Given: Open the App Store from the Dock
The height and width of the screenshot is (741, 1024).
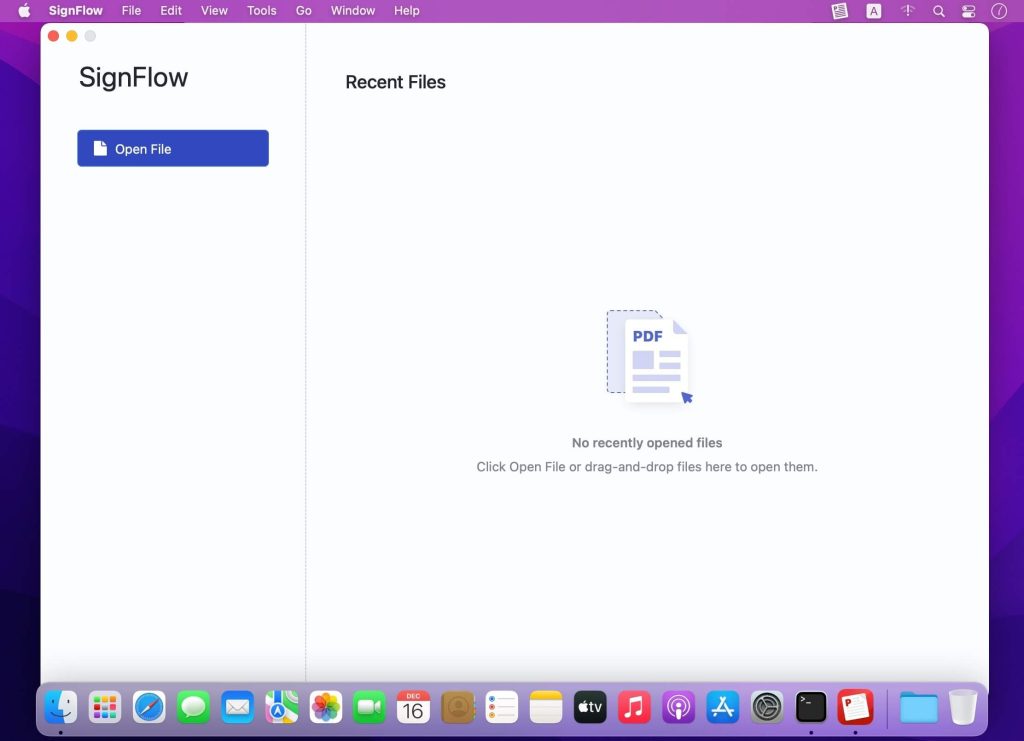Looking at the screenshot, I should coord(722,707).
